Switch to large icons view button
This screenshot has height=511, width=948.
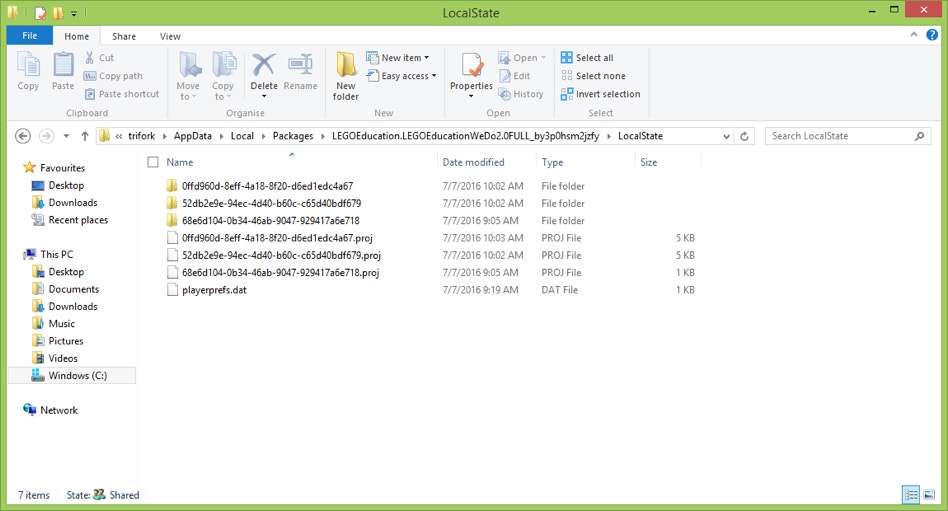(x=929, y=495)
